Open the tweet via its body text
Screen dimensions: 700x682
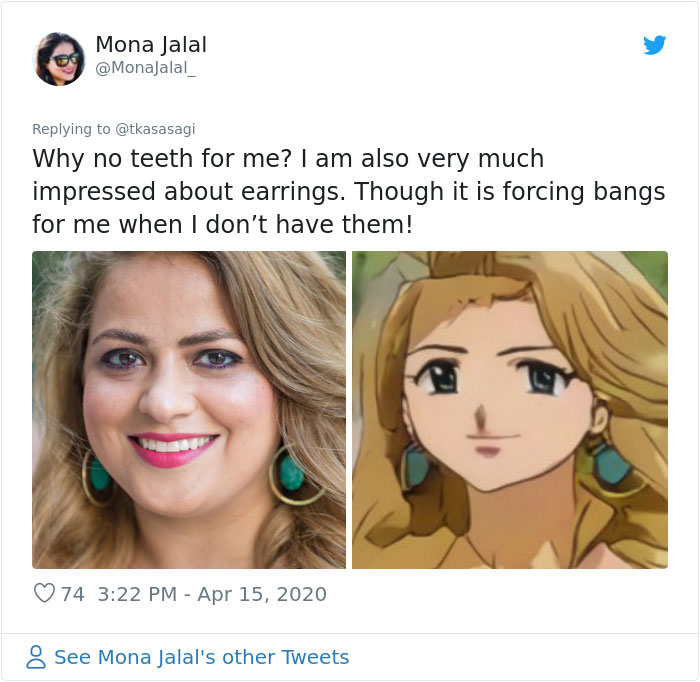coord(348,191)
